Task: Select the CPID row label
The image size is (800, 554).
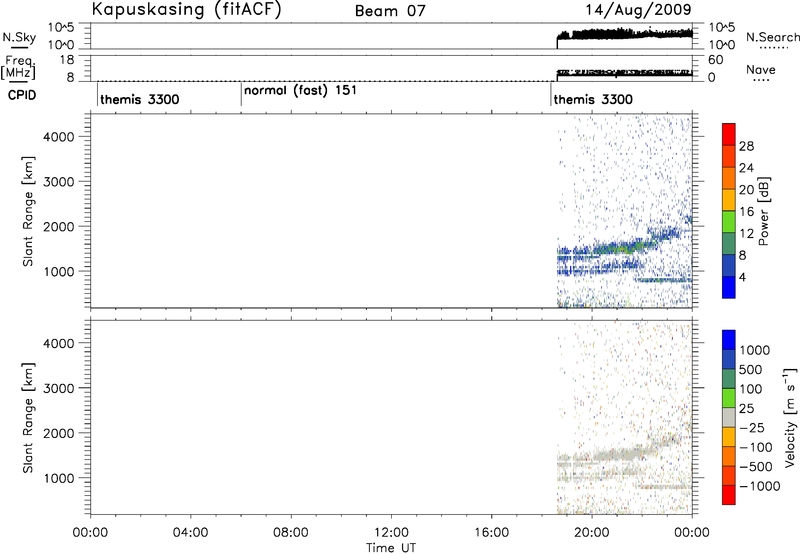Action: (x=22, y=95)
